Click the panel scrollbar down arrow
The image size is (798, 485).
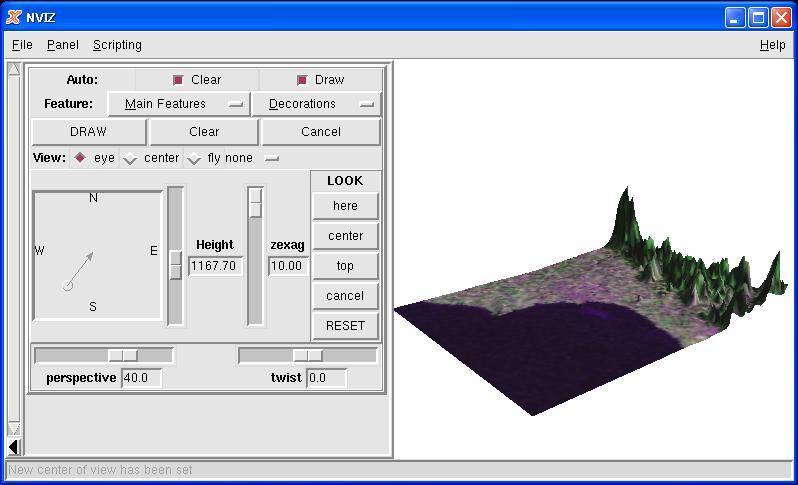(x=14, y=429)
